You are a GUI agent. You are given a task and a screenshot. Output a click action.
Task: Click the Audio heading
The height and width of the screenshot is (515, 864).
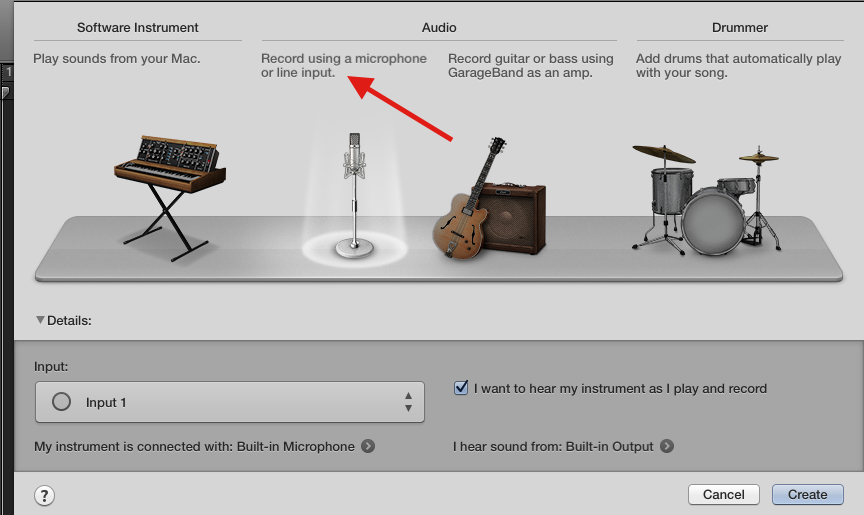click(439, 28)
